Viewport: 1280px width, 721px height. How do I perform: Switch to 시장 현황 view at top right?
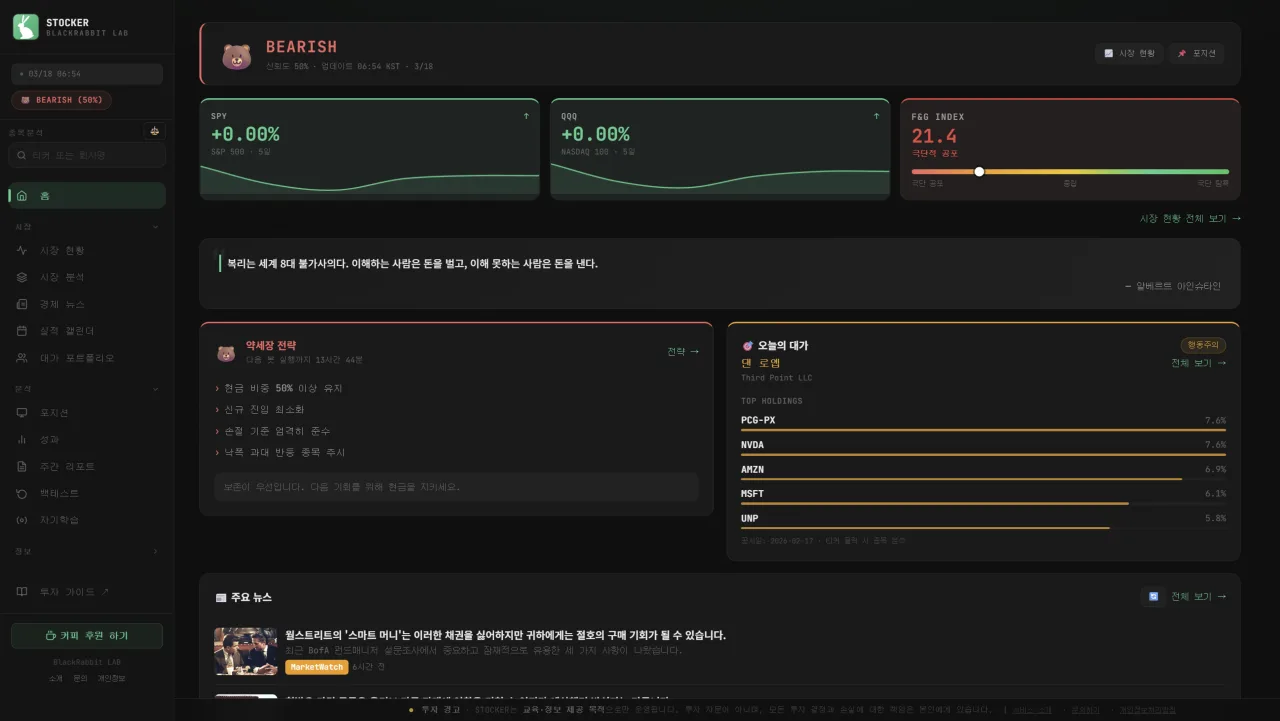[x=1129, y=53]
